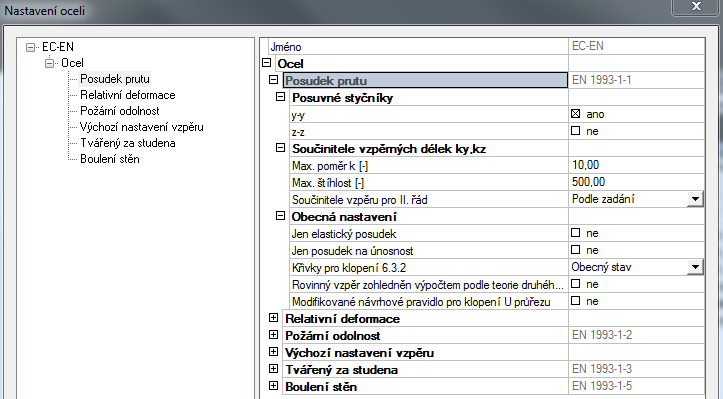
Task: Open Požární odolnost in the left tree
Action: pos(119,111)
